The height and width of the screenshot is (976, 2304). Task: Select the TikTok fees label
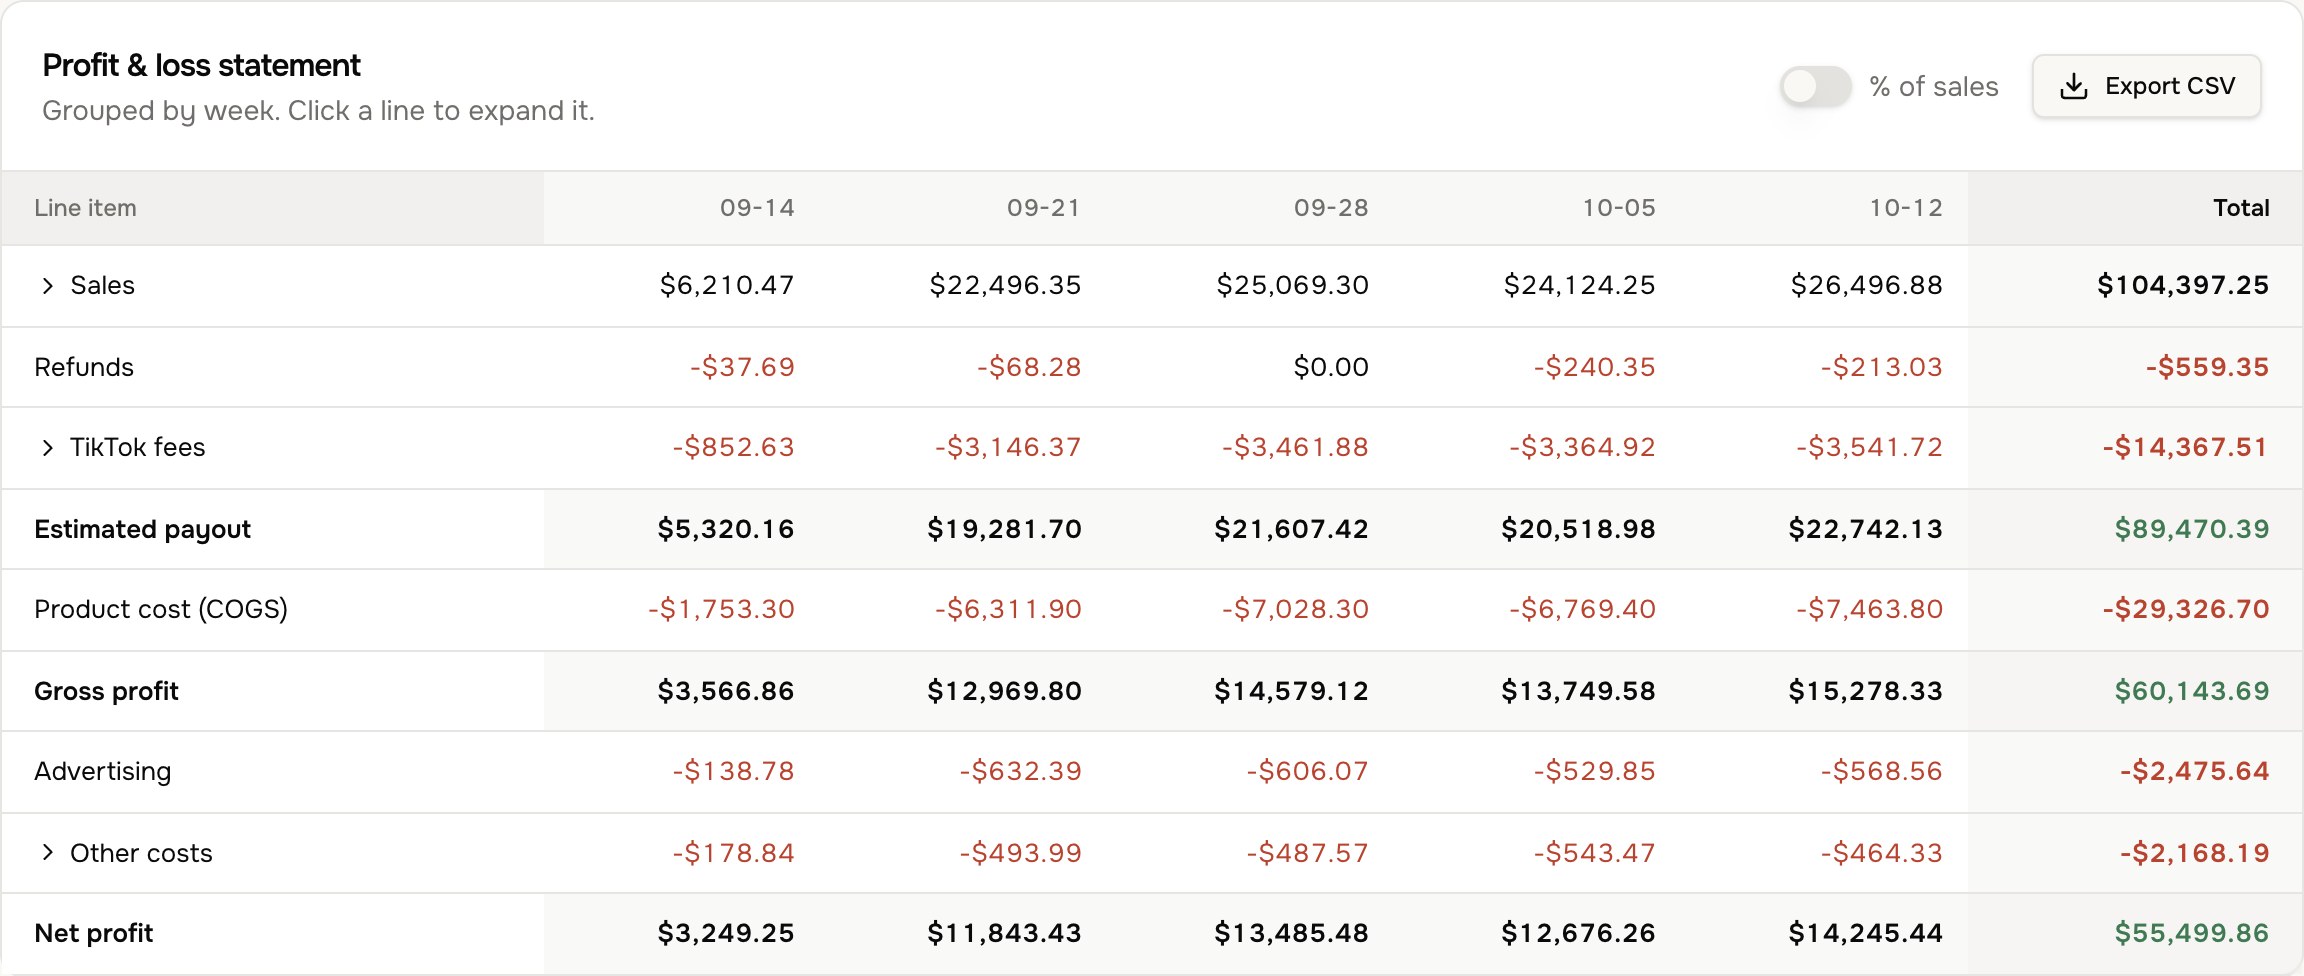tap(137, 448)
